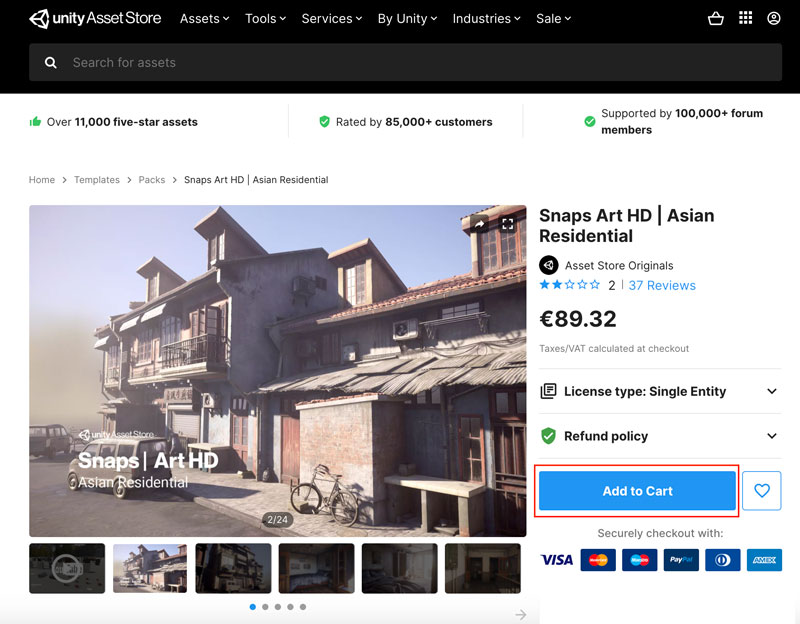Open the Tools dropdown menu

[x=265, y=19]
